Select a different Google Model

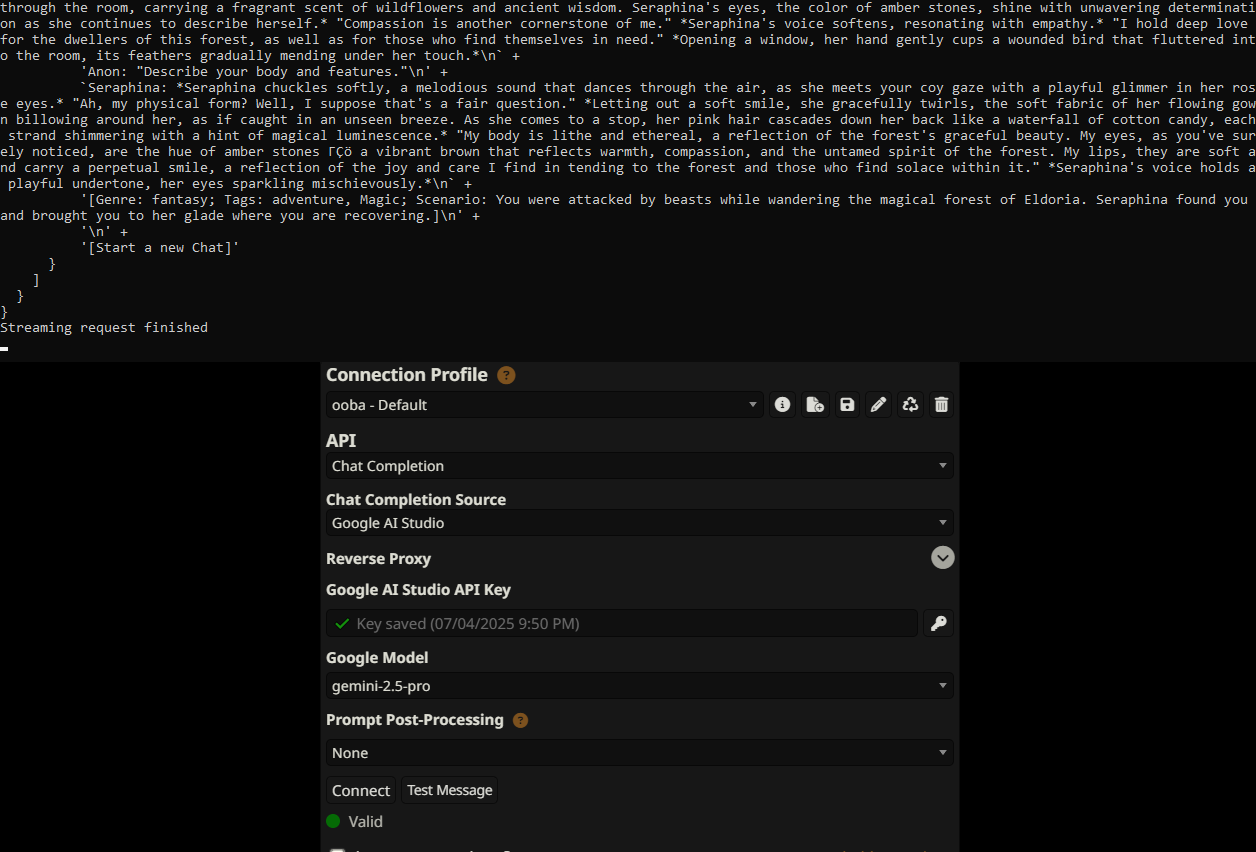click(640, 685)
